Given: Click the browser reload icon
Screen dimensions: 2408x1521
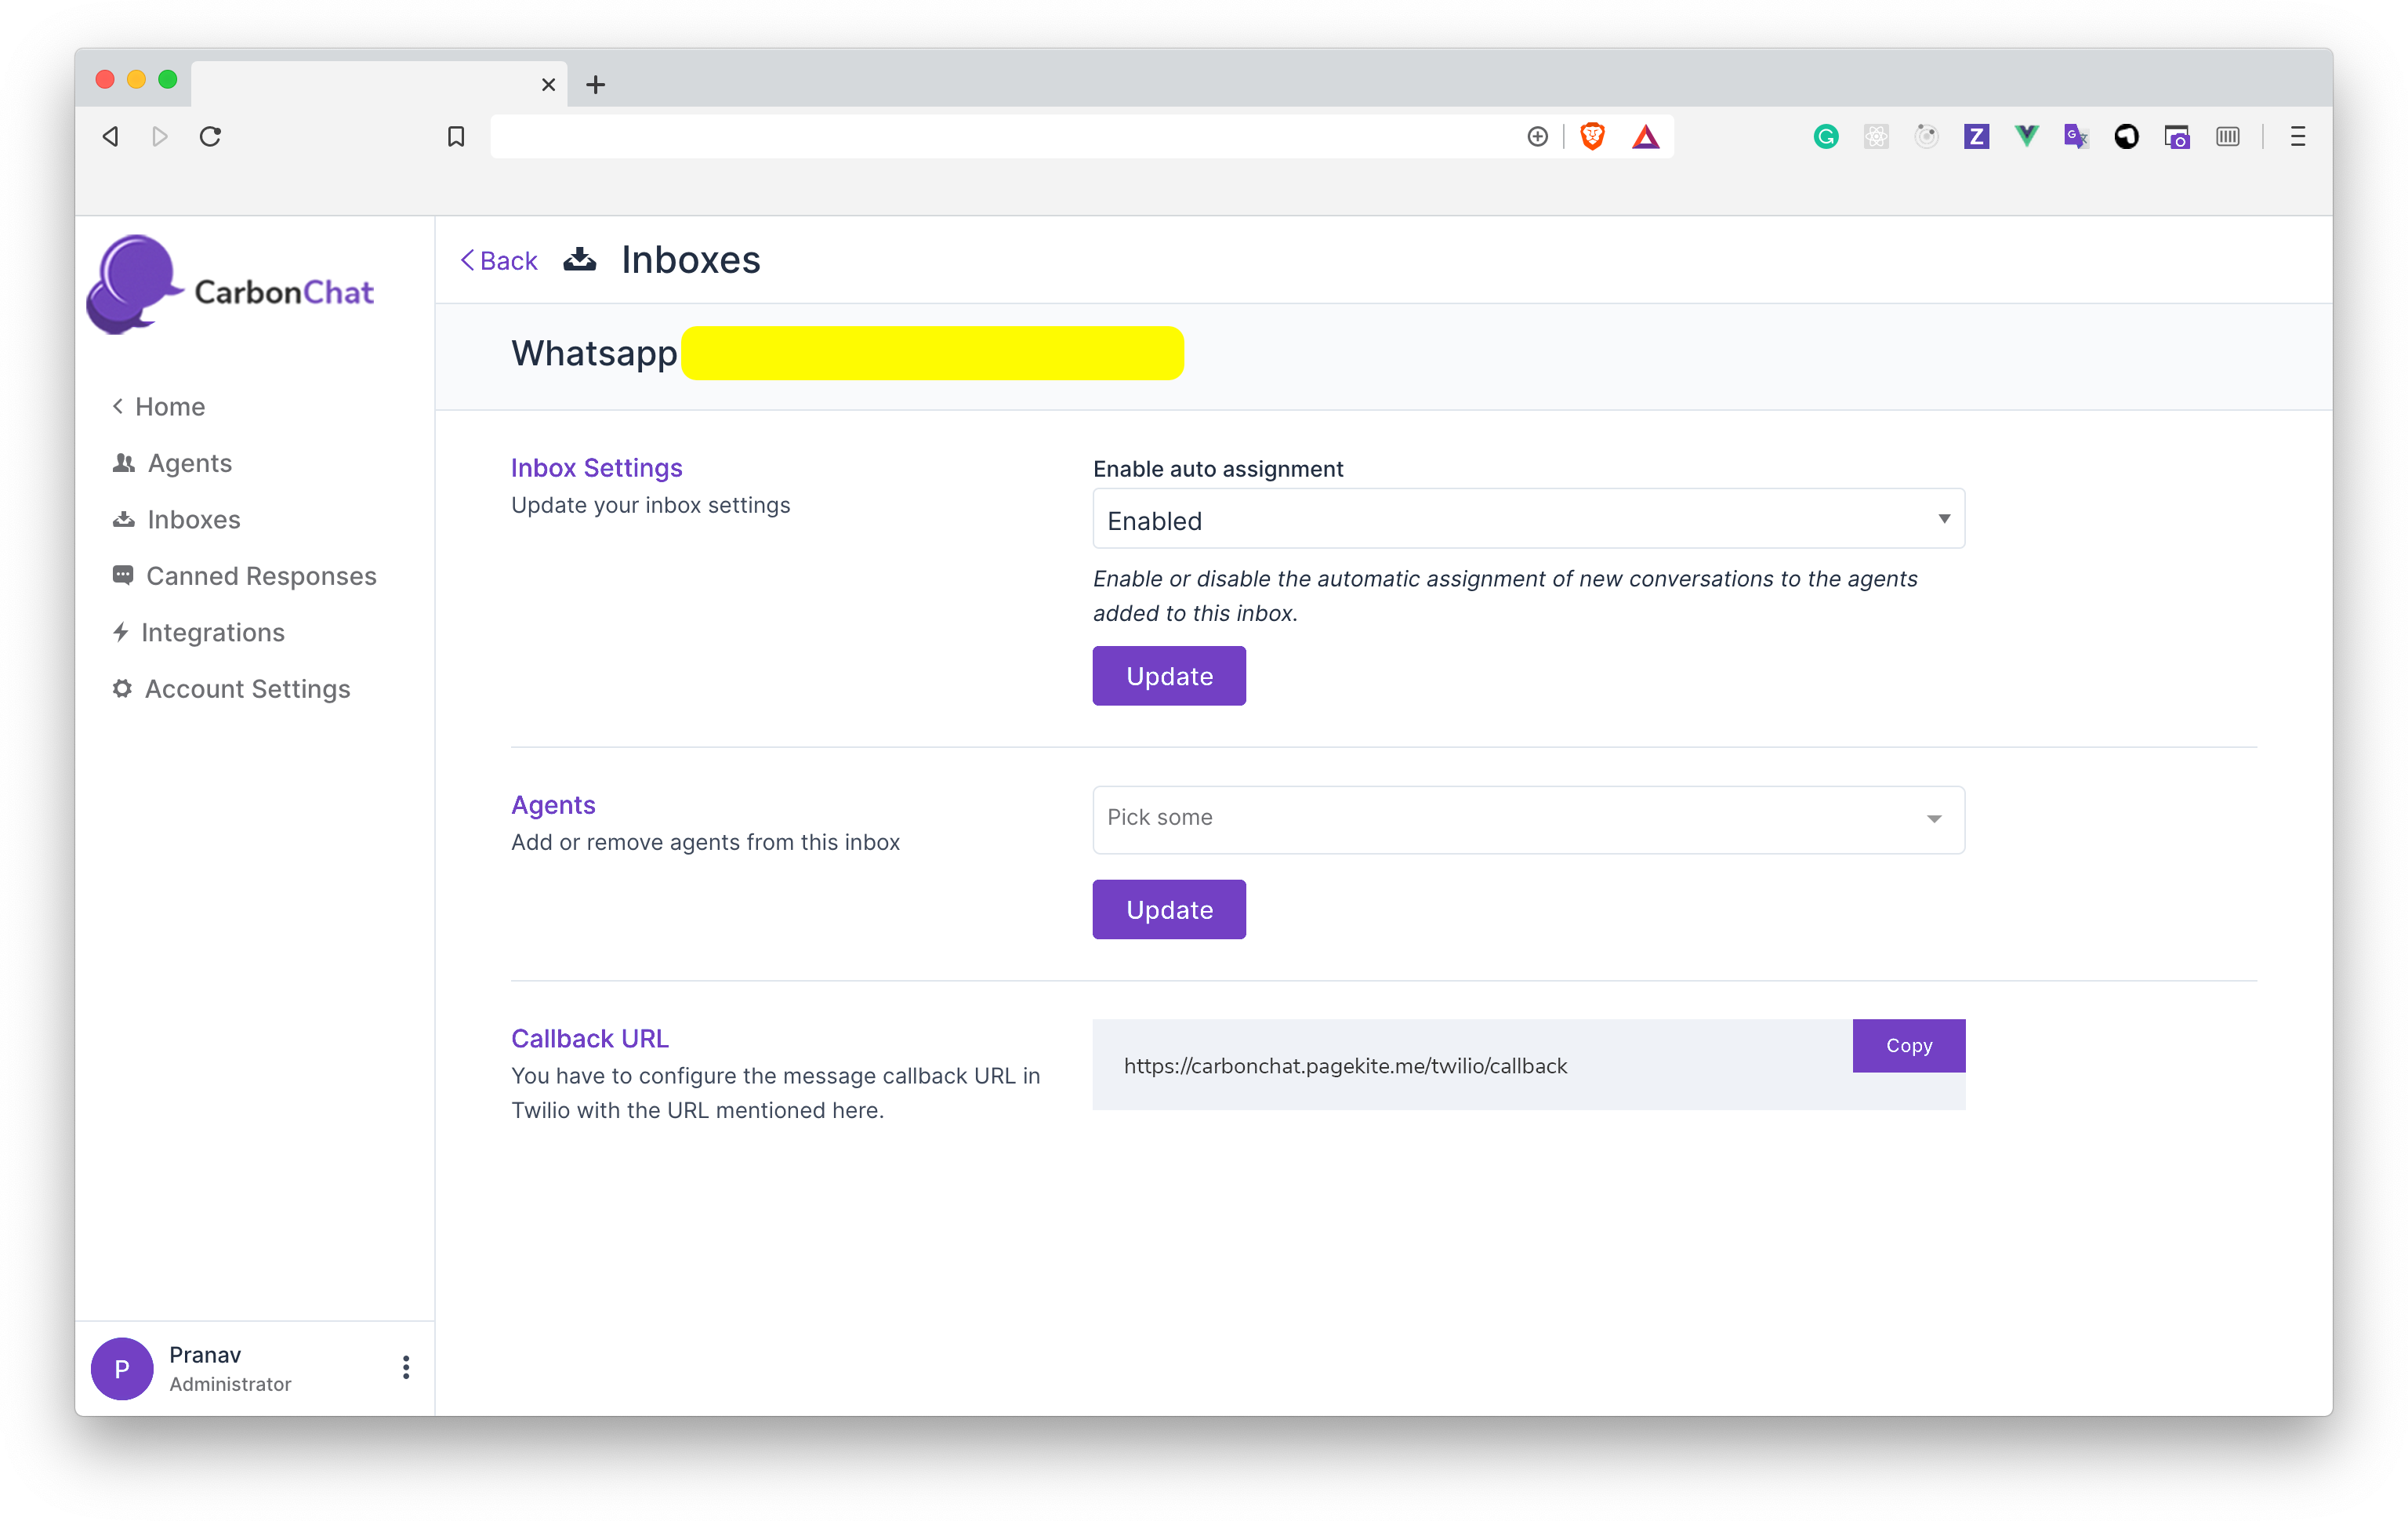Looking at the screenshot, I should tap(210, 136).
